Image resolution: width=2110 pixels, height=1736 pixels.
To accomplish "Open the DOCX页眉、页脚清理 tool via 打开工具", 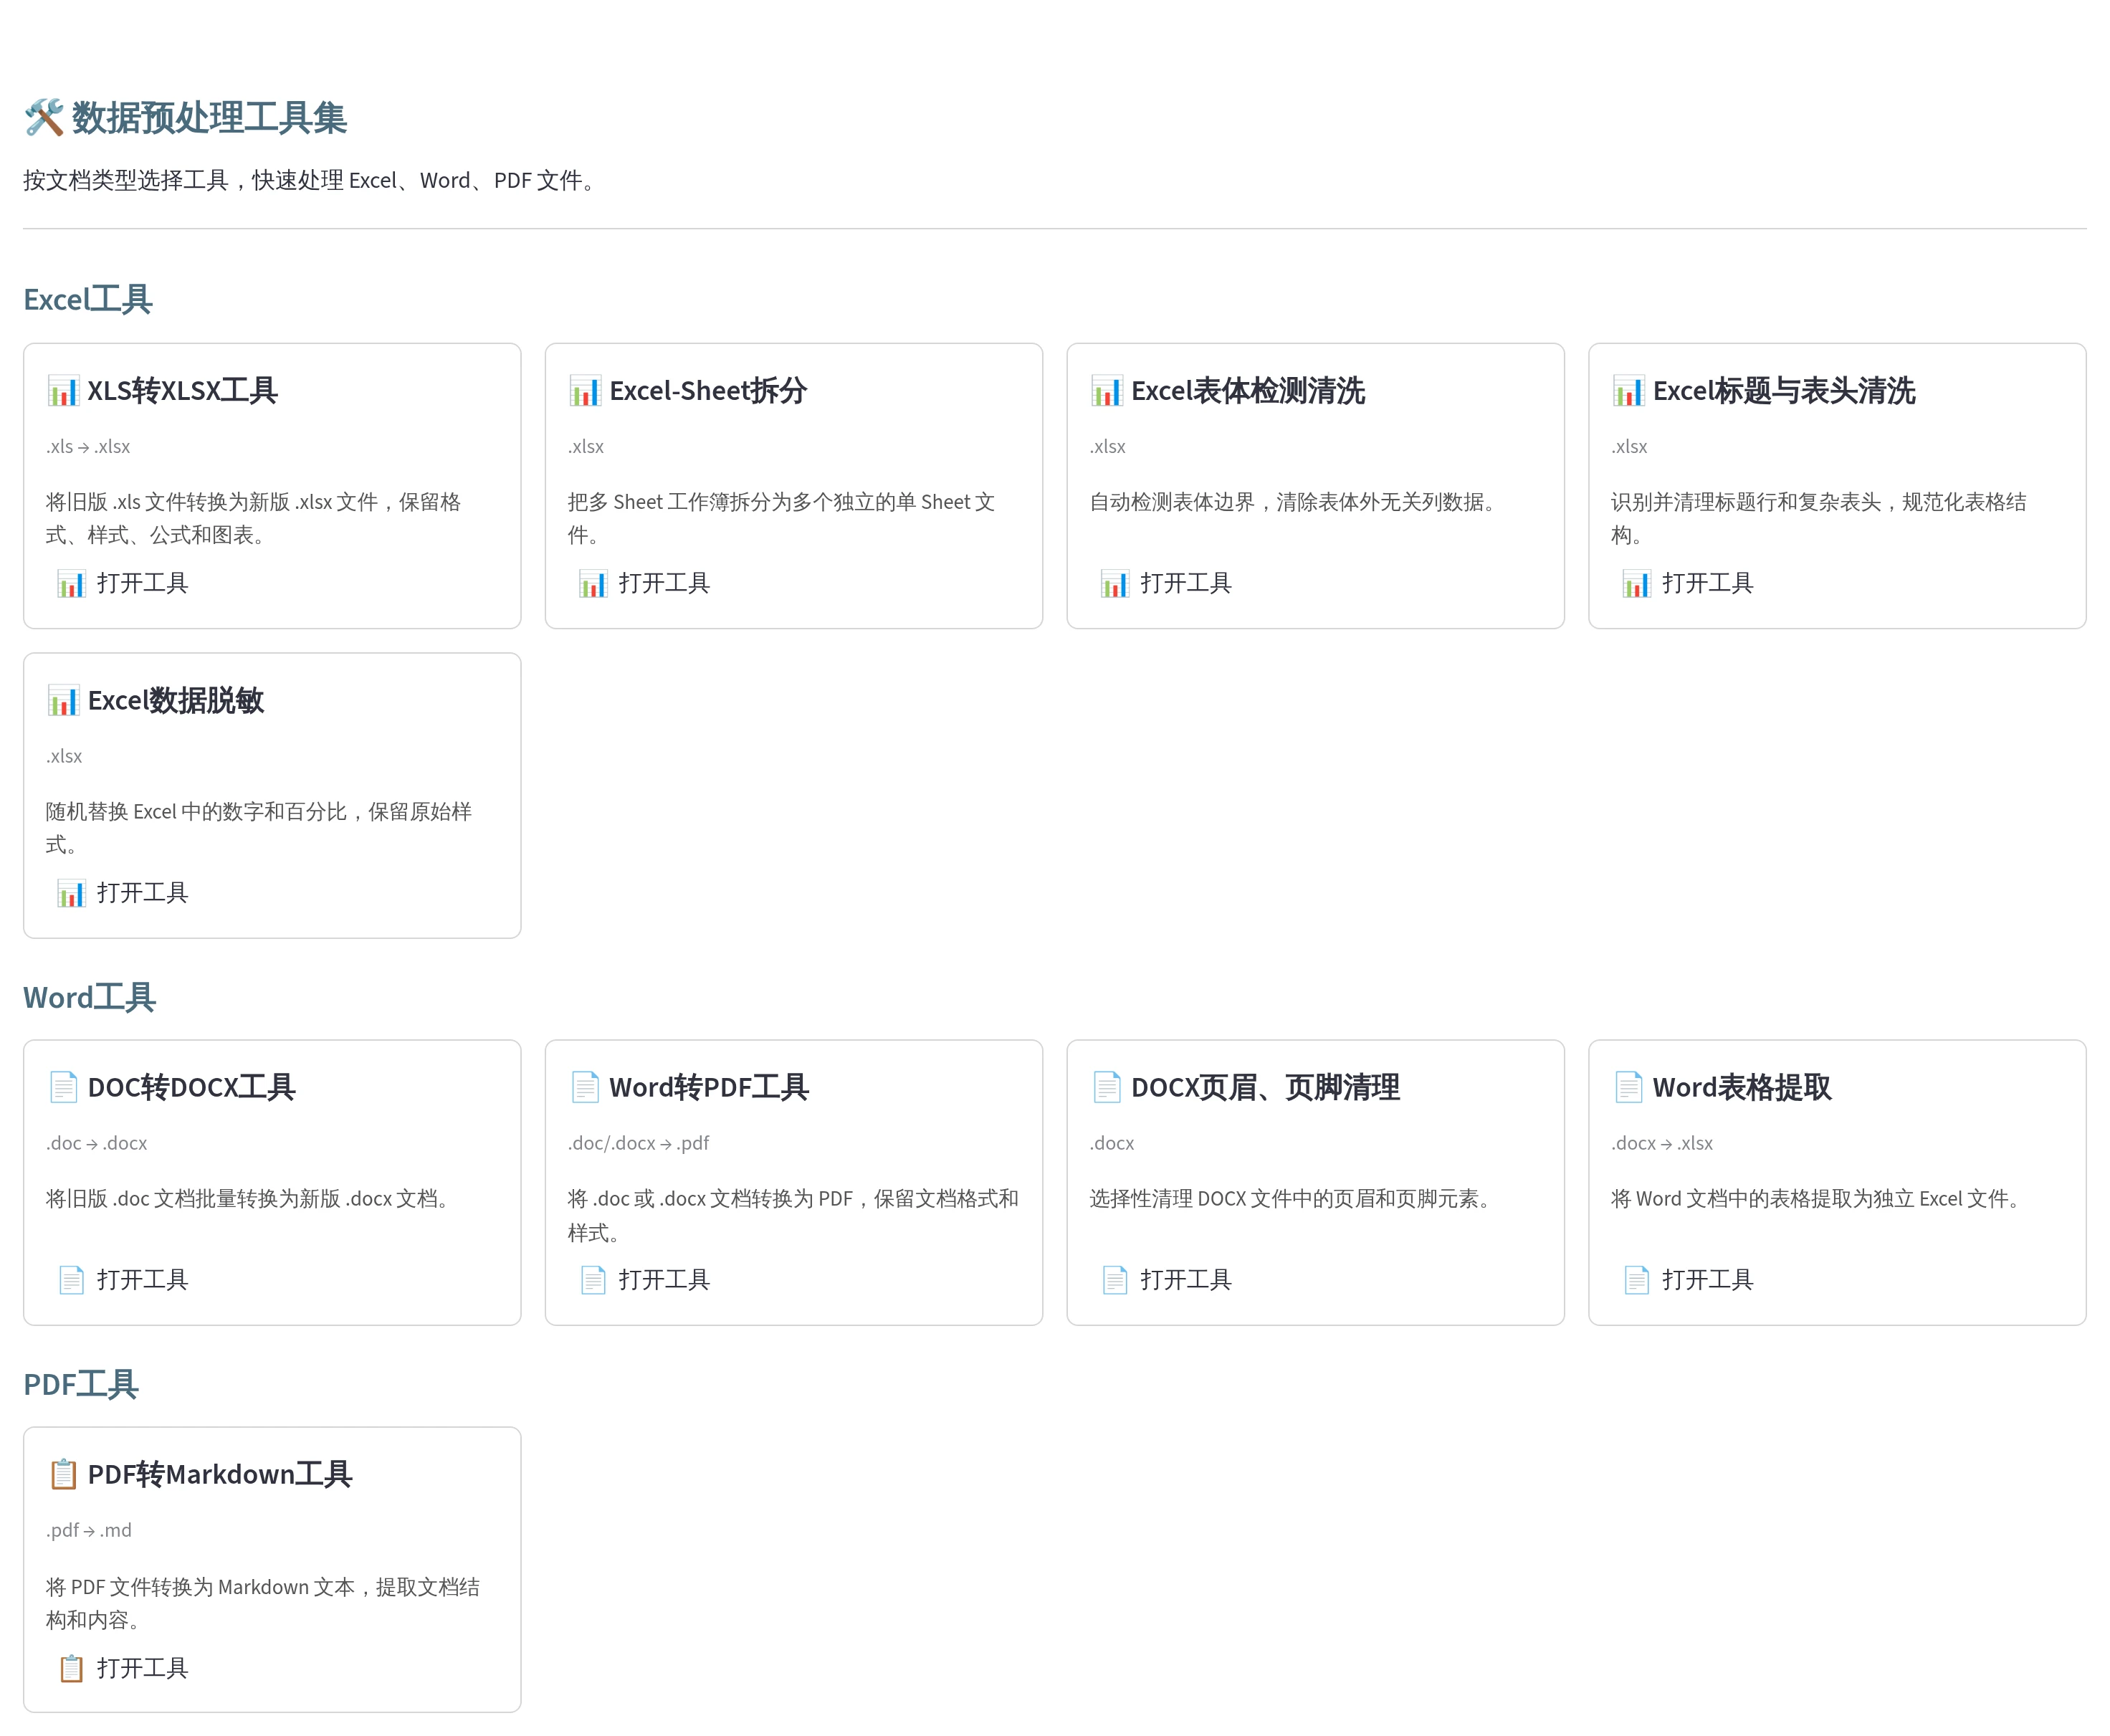I will [1166, 1280].
